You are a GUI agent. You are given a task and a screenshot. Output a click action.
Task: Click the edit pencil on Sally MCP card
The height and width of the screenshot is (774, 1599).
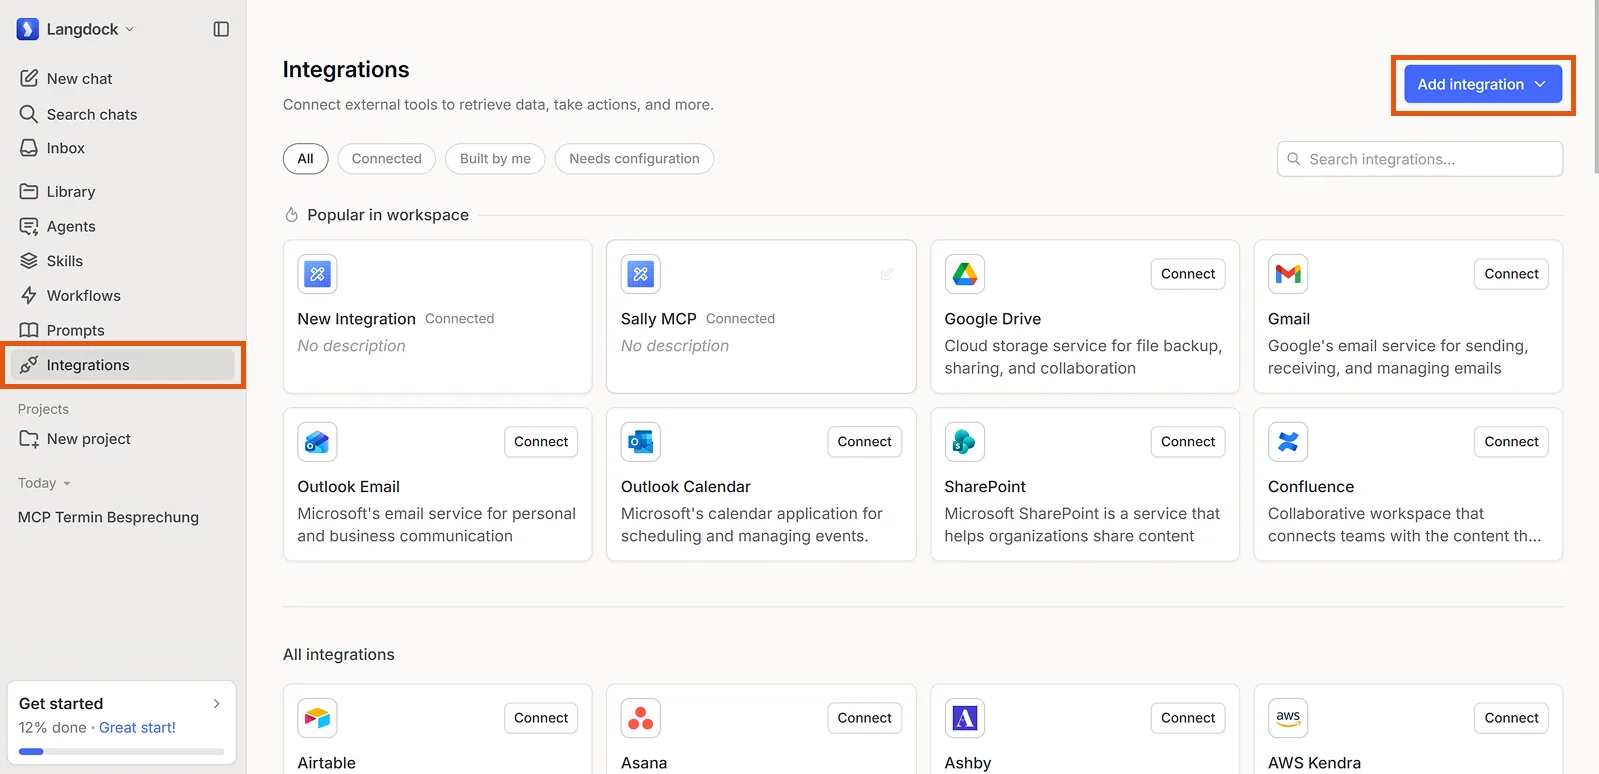click(x=887, y=274)
